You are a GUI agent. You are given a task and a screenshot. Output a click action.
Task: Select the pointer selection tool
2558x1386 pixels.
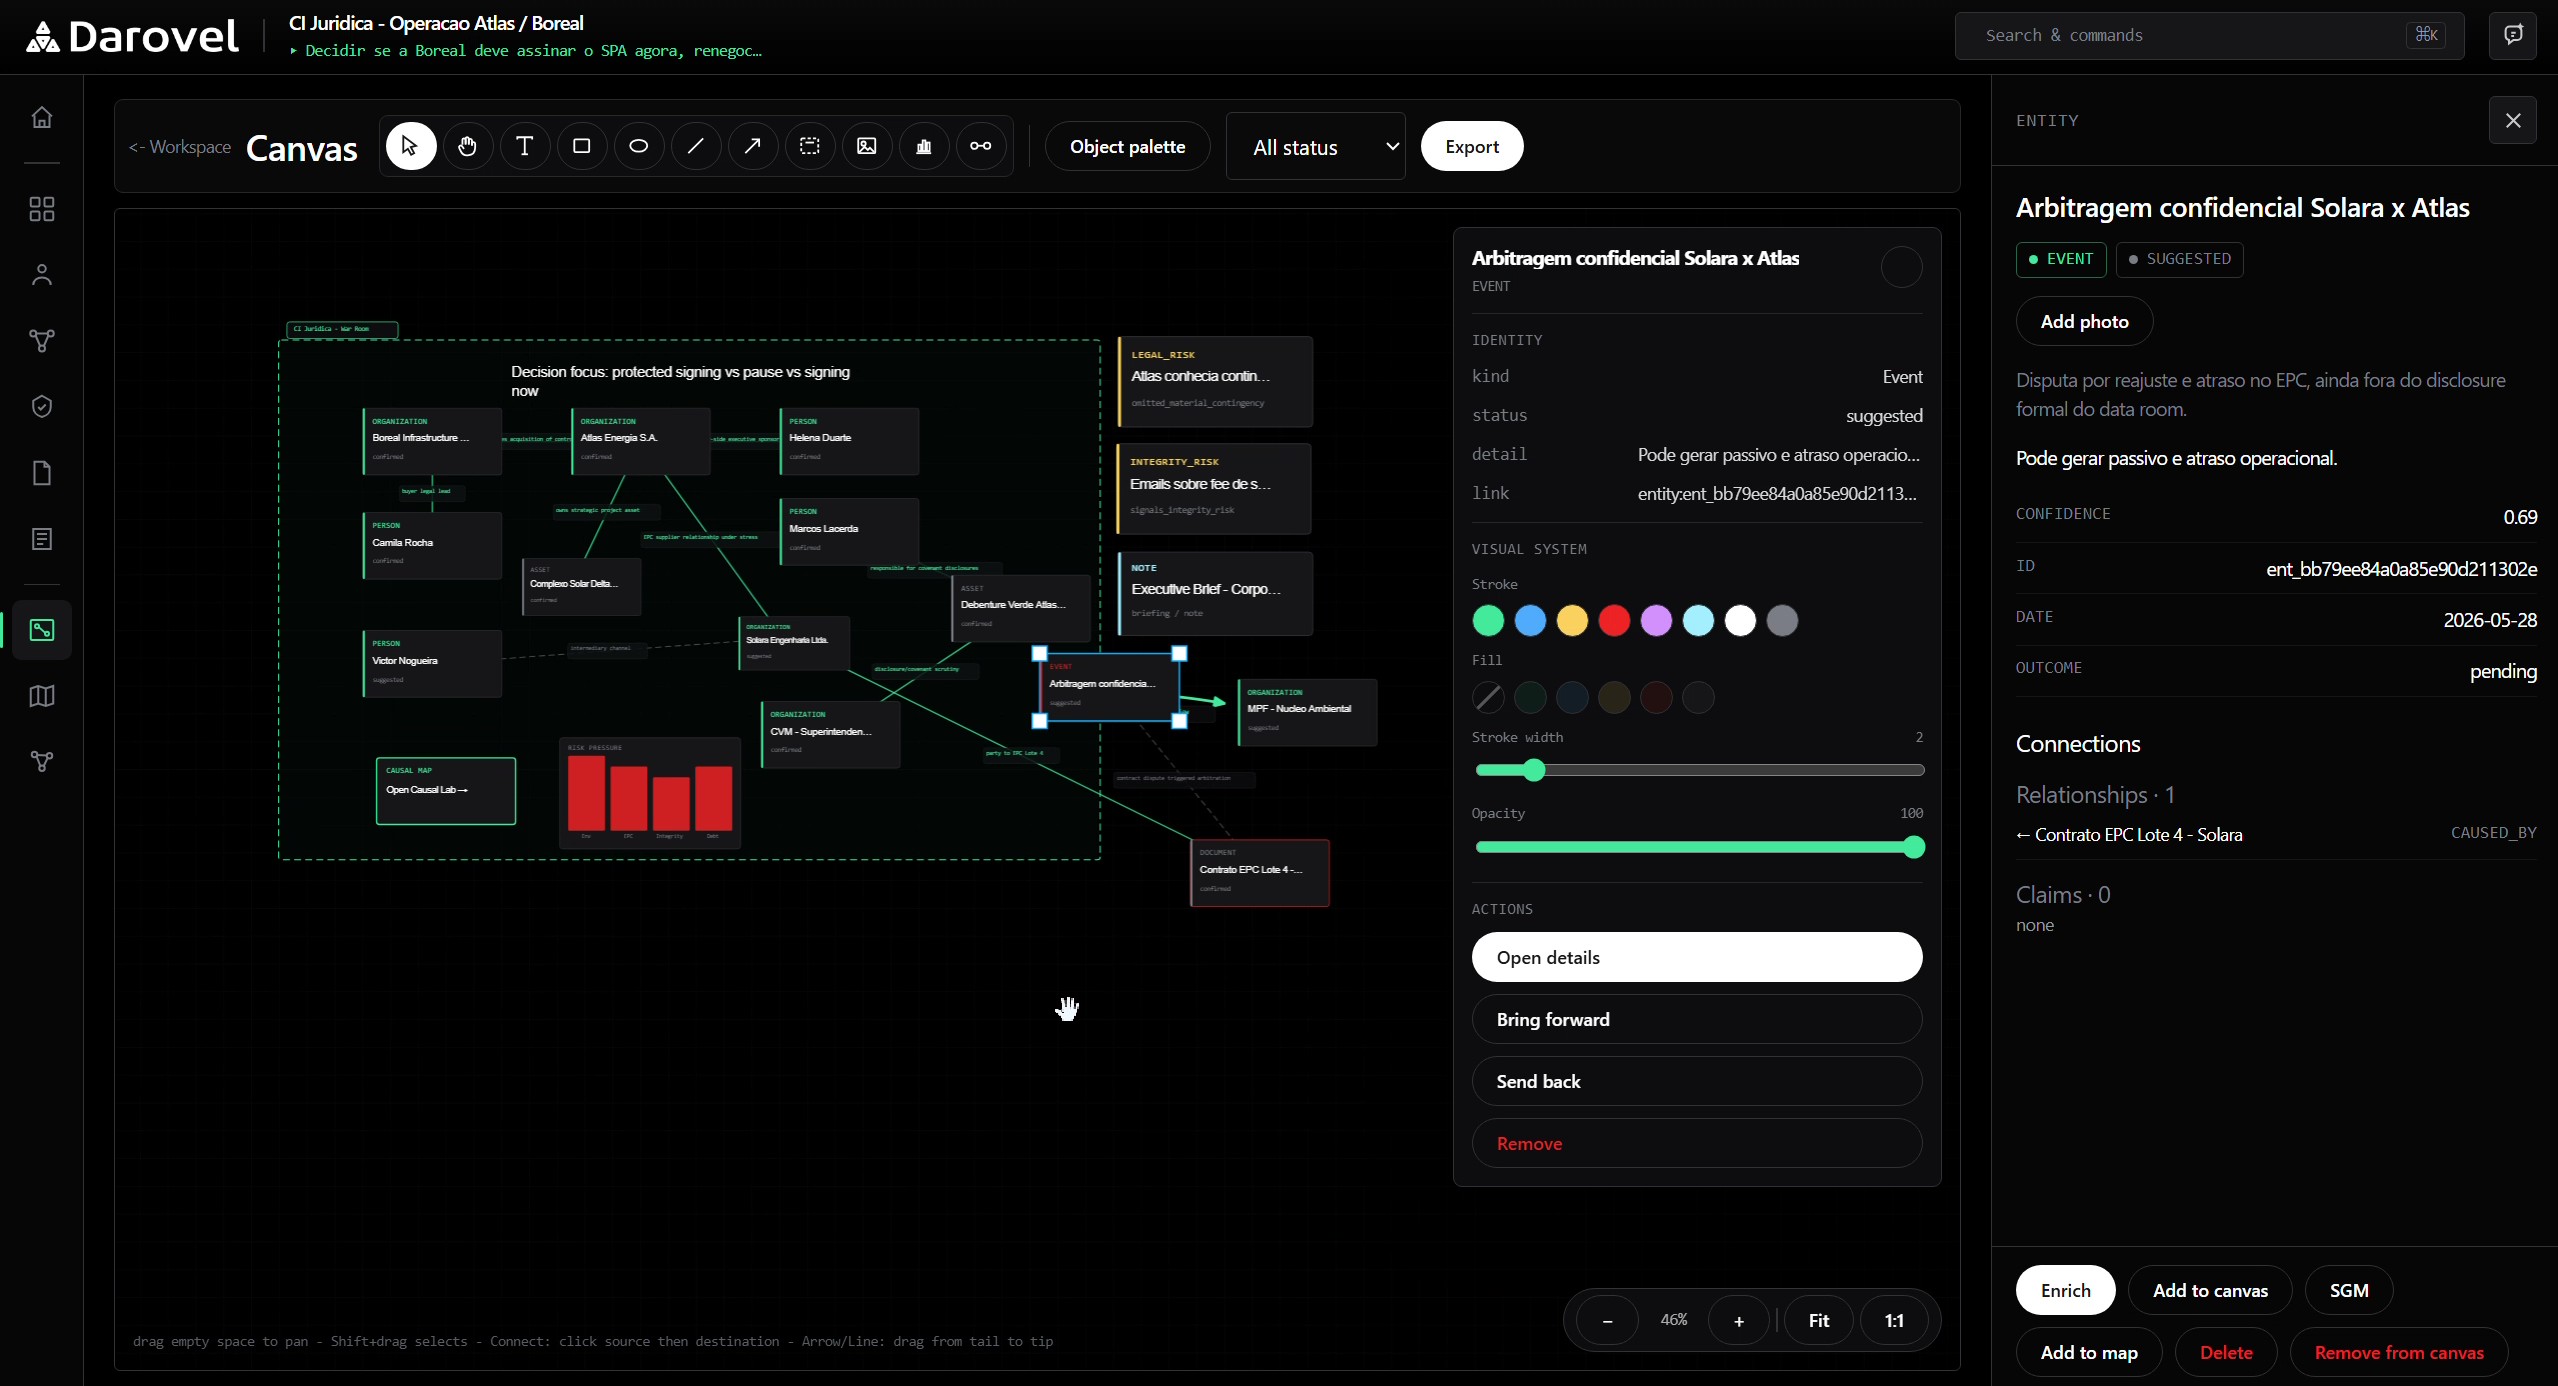point(410,147)
